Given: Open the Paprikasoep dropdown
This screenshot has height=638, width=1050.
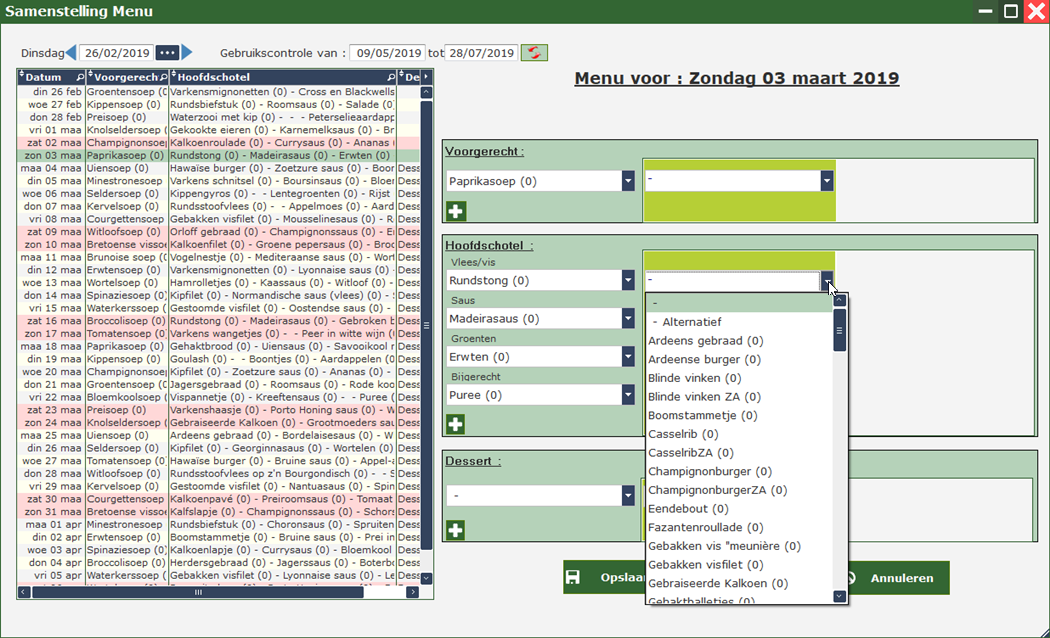Looking at the screenshot, I should [628, 181].
